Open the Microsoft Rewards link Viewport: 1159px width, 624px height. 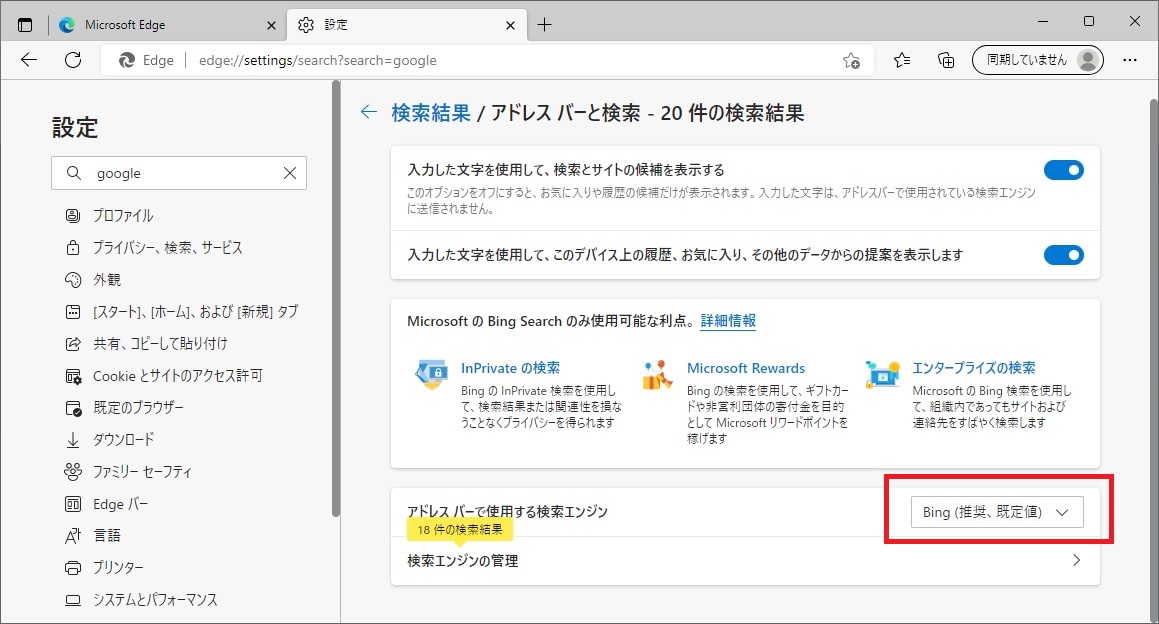click(x=746, y=368)
